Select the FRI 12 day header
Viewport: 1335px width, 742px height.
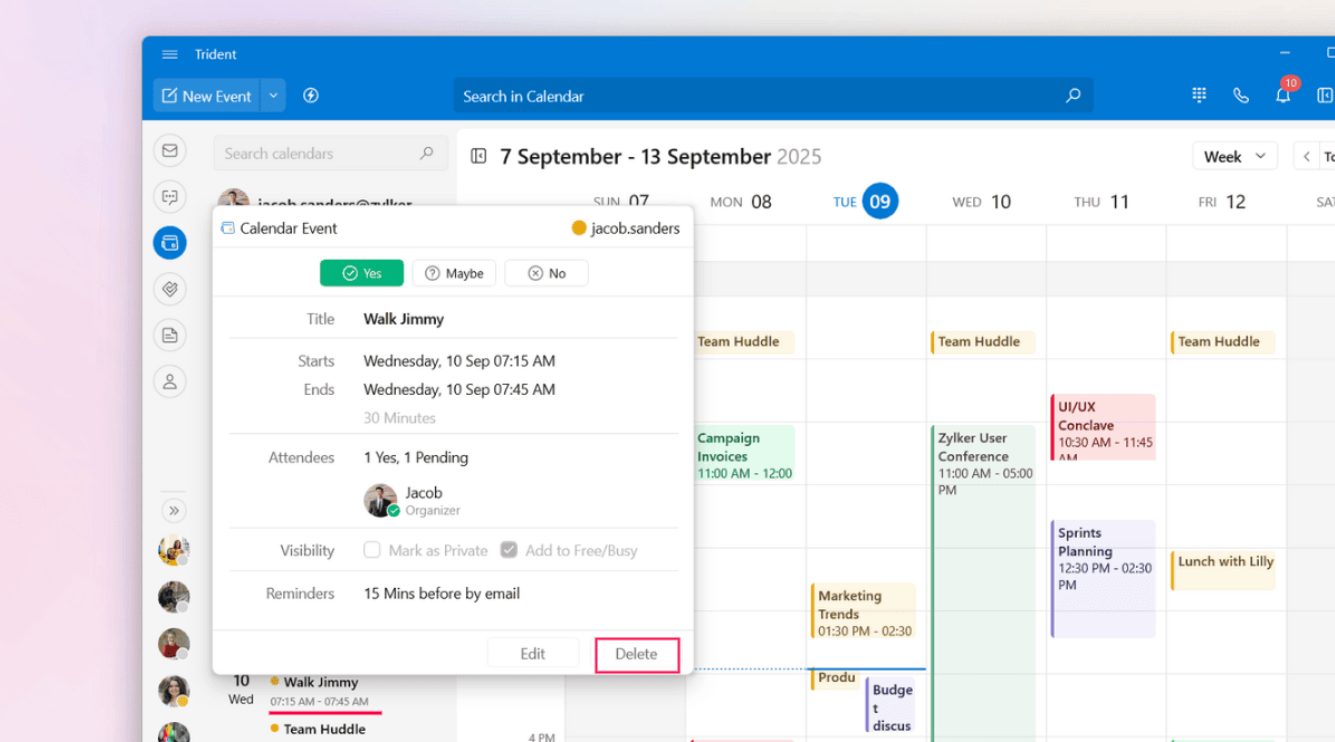[1222, 202]
